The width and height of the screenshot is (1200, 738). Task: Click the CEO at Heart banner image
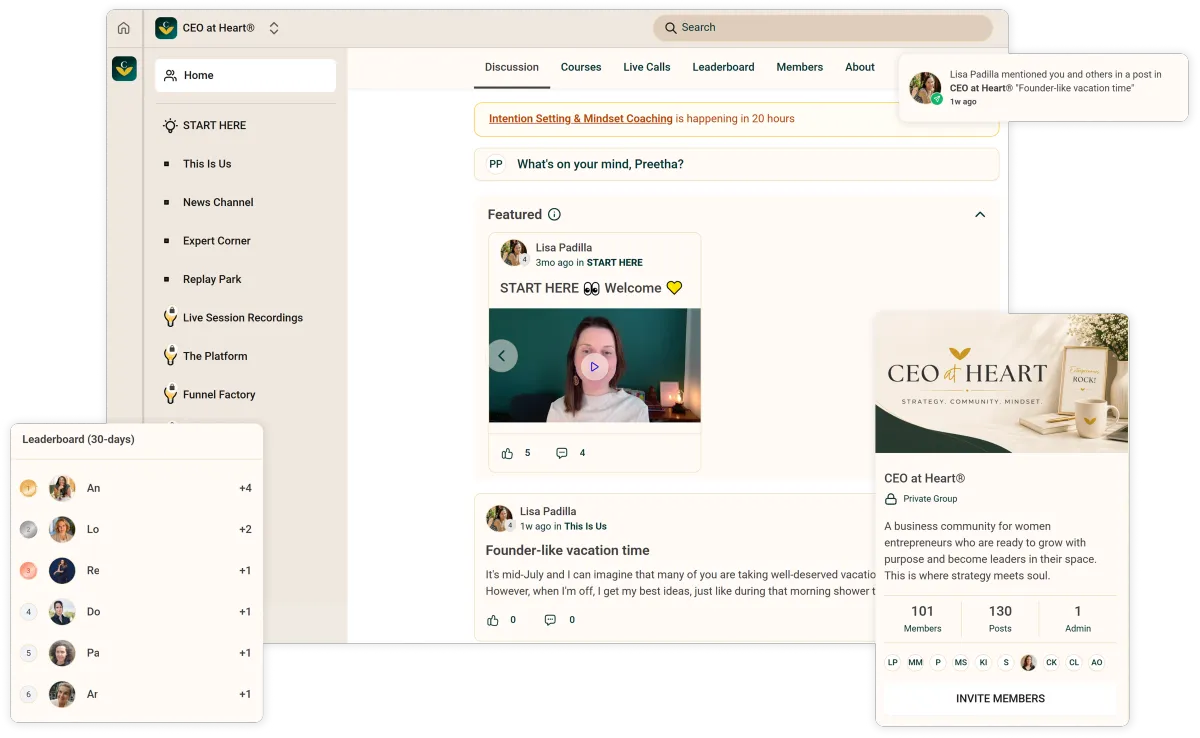[1002, 384]
